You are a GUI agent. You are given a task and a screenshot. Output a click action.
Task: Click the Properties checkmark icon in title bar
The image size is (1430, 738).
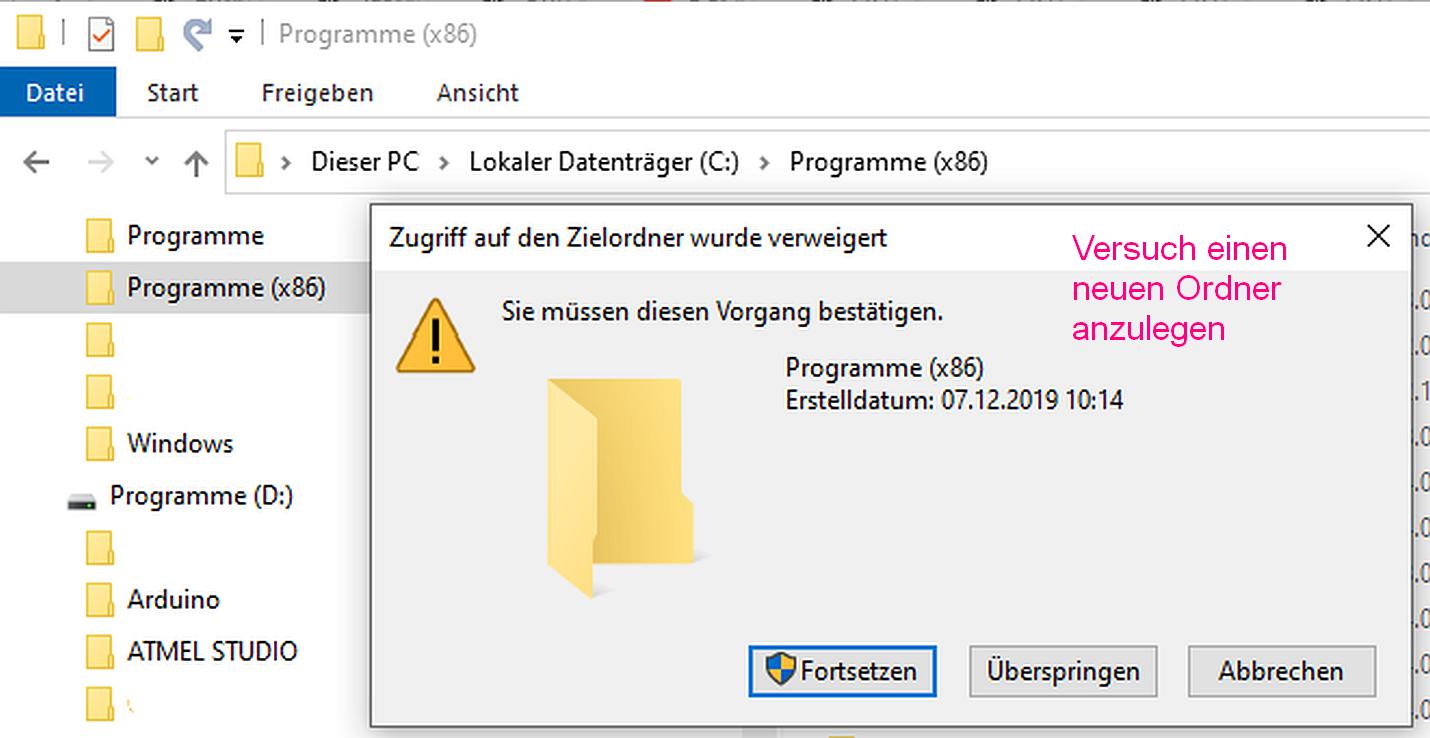point(101,36)
